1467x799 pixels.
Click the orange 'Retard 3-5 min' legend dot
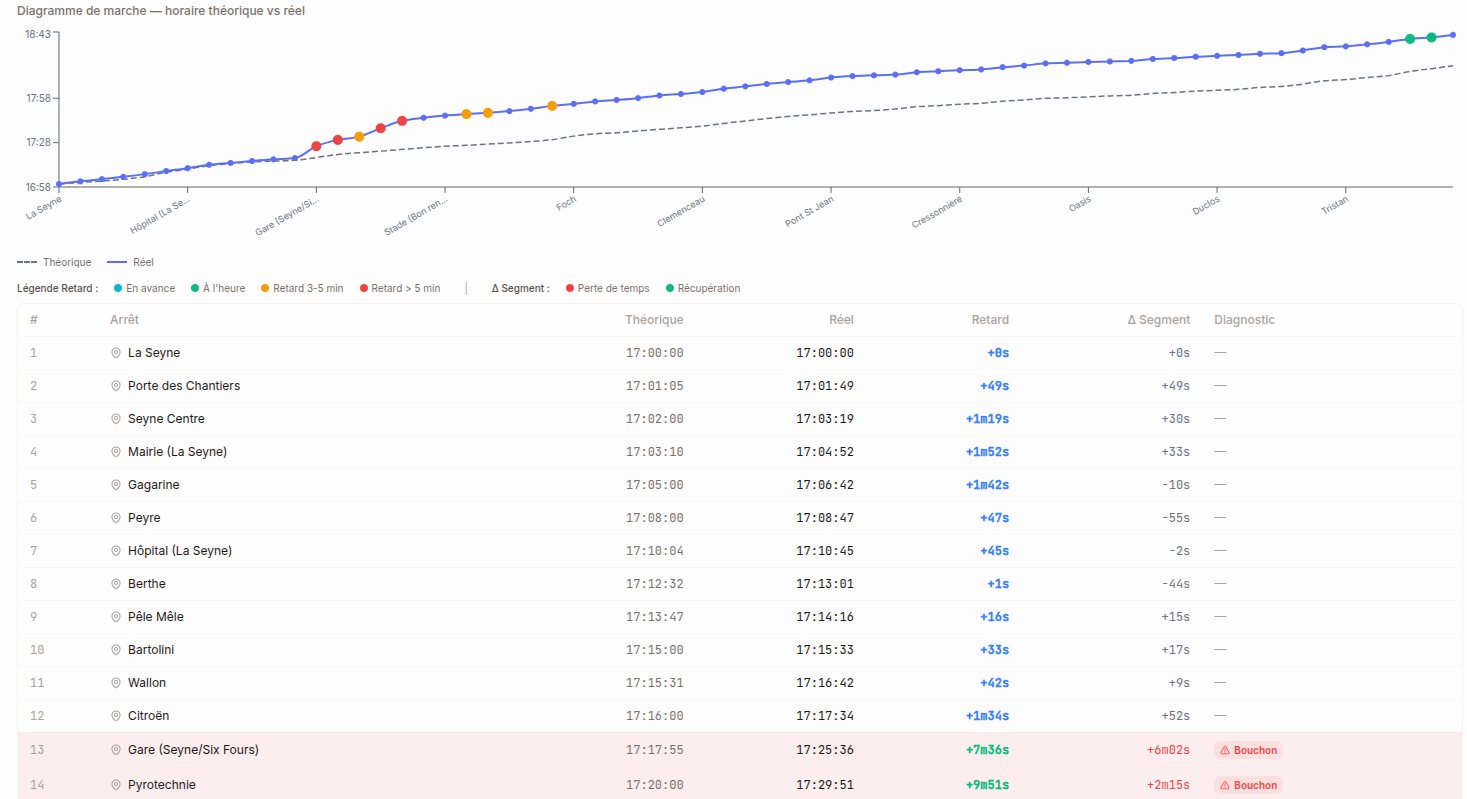[265, 288]
